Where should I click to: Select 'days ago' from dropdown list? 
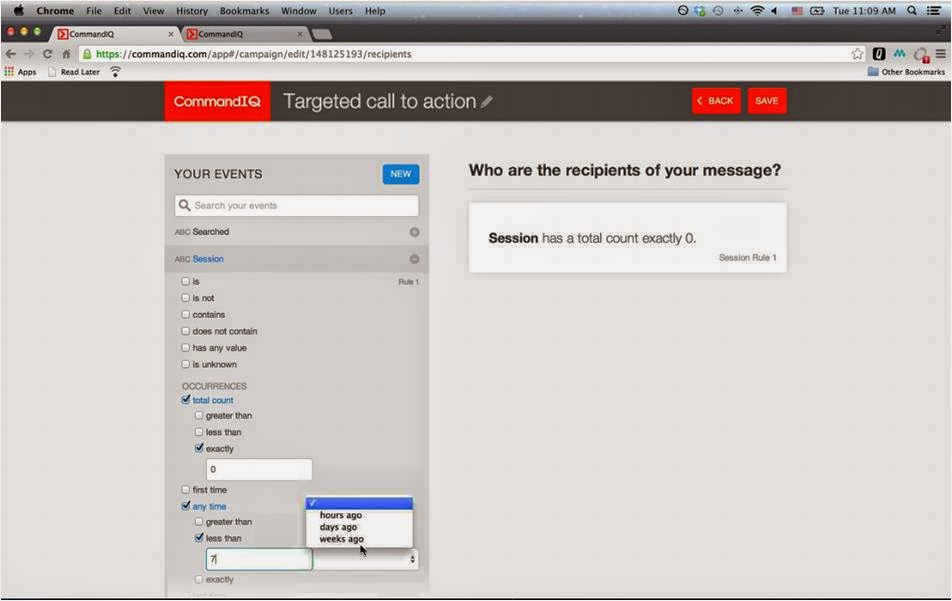click(x=359, y=527)
